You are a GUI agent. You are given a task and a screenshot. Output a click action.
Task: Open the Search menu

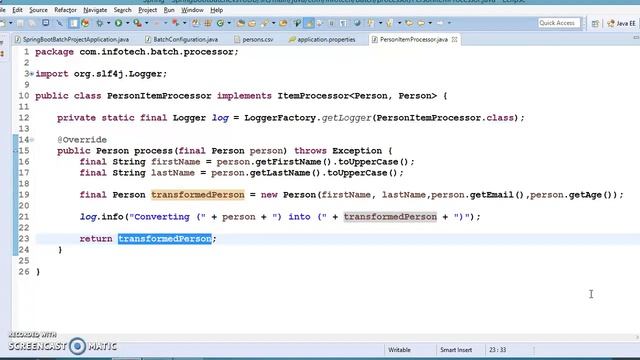pyautogui.click(x=122, y=10)
